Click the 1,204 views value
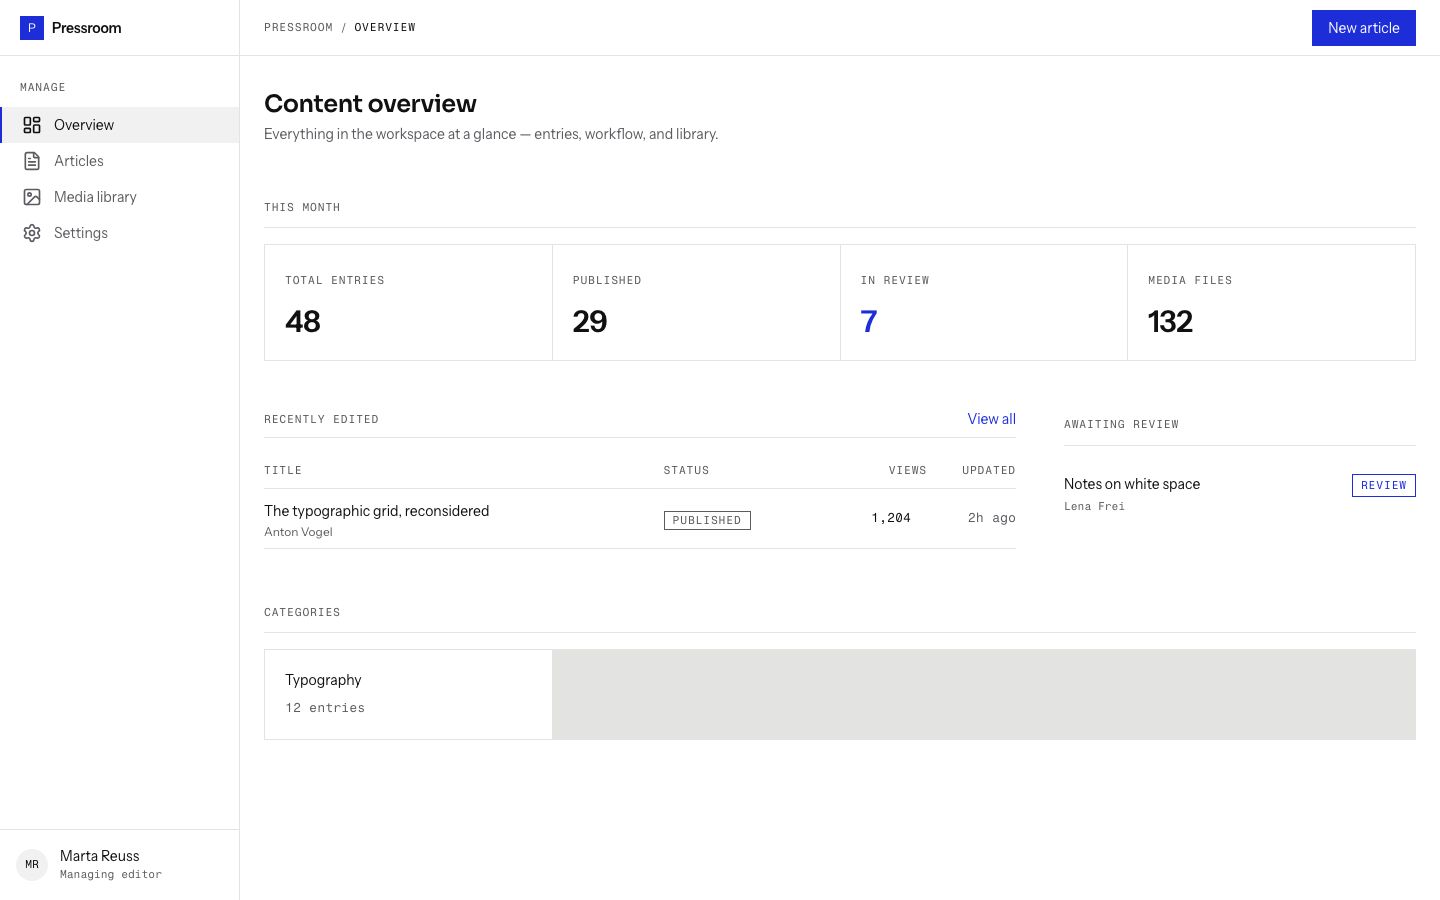 [891, 518]
